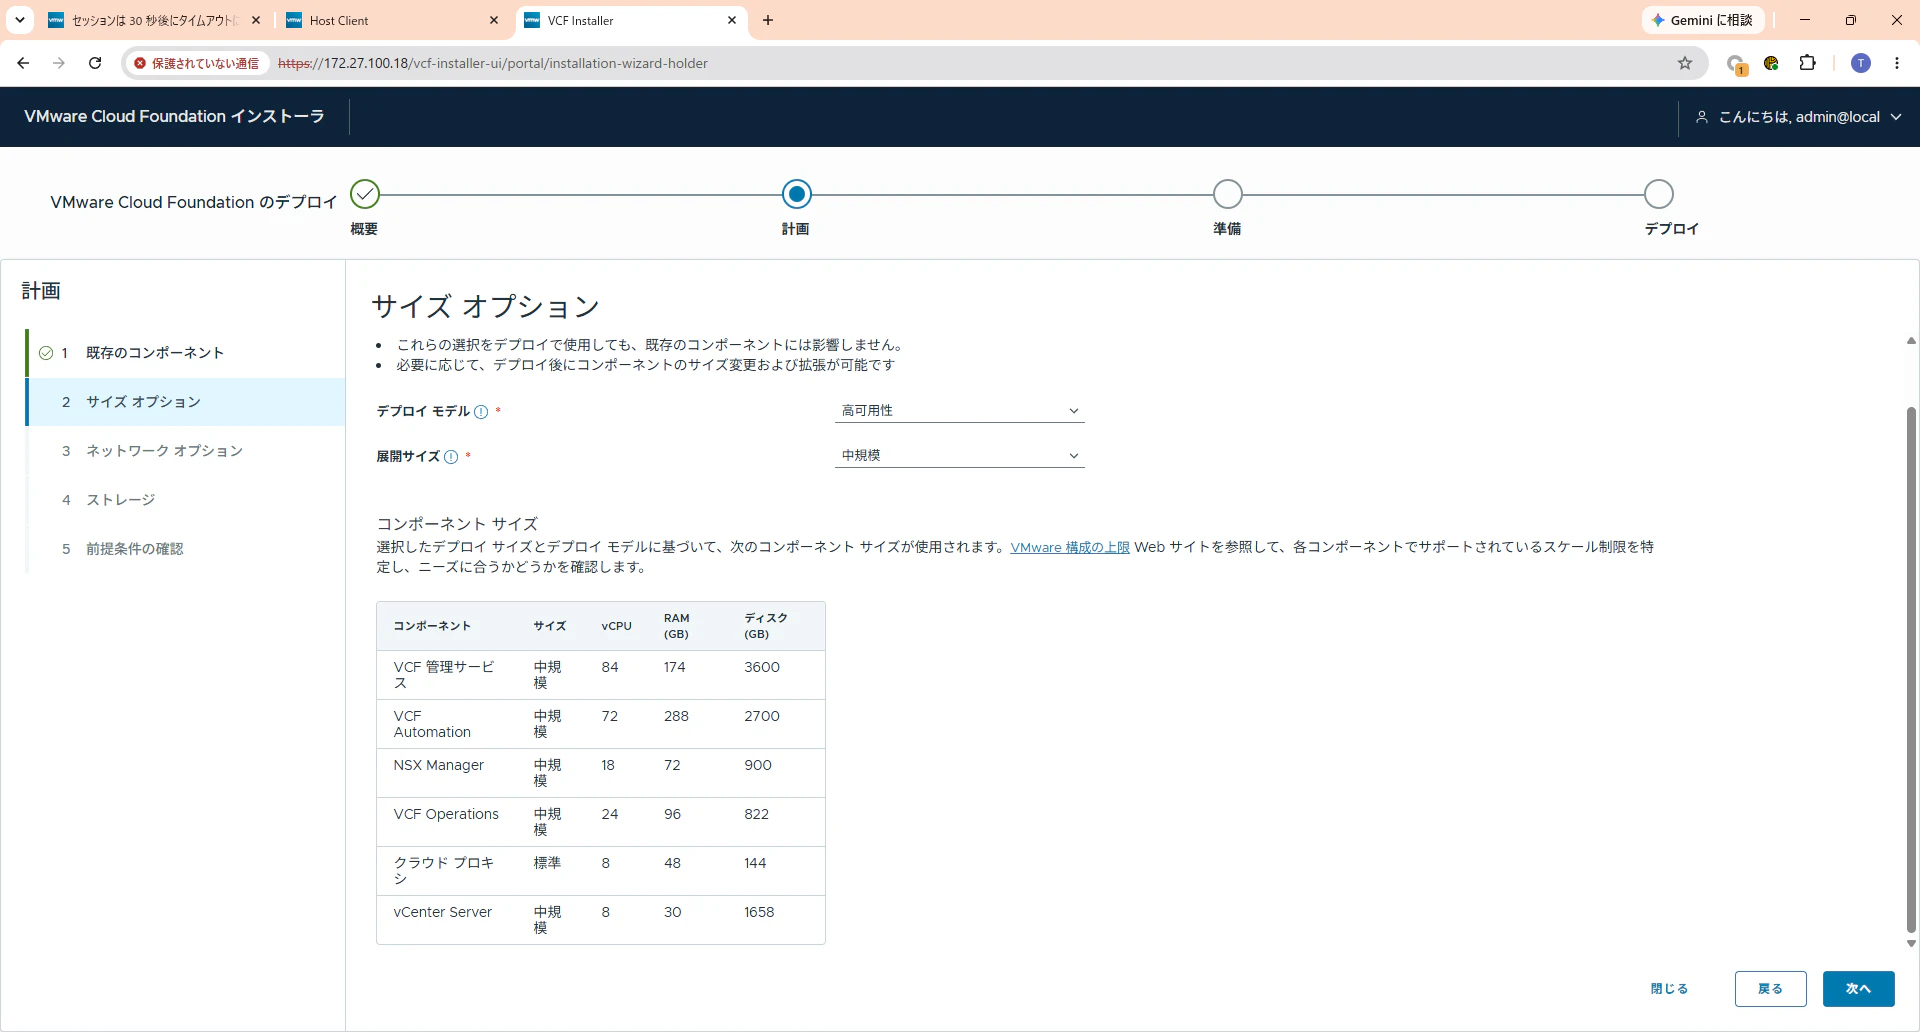The width and height of the screenshot is (1920, 1032).
Task: Click the VMware Cloud Foundation インストーラ title
Action: (175, 117)
